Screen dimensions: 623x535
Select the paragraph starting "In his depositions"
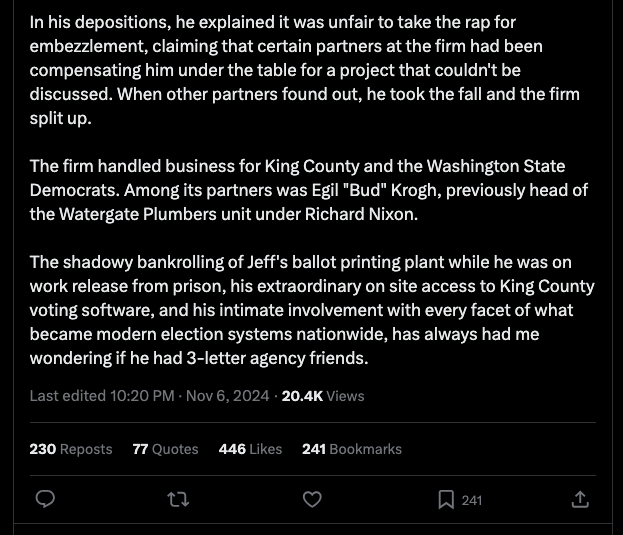[x=304, y=70]
